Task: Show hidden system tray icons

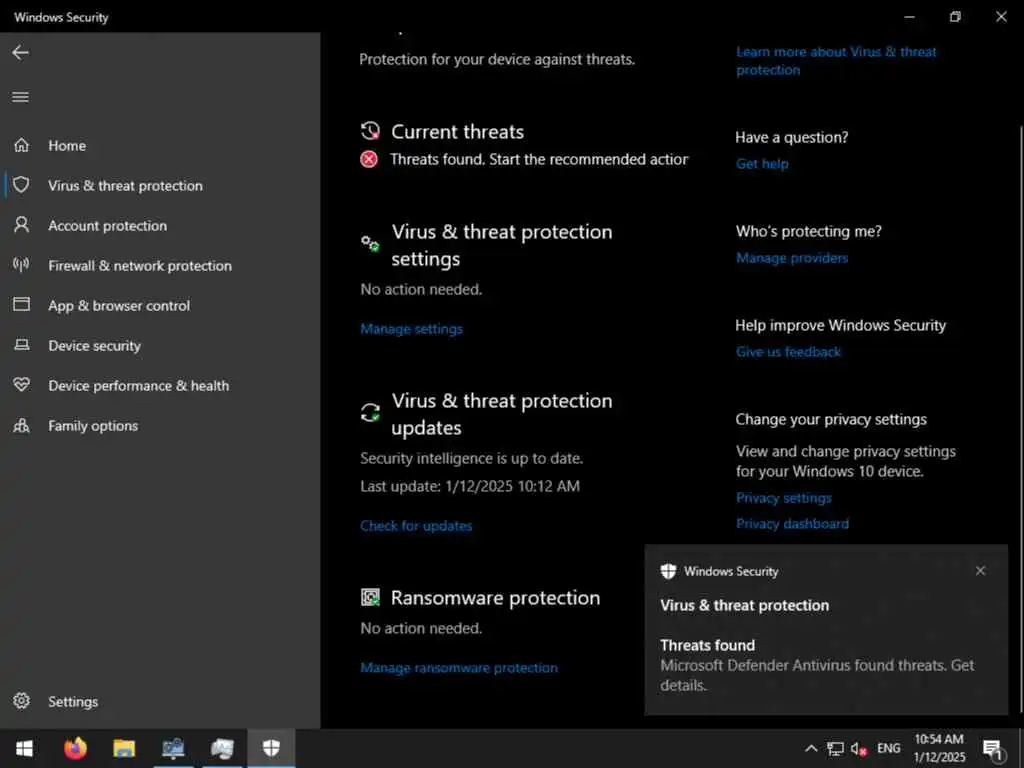Action: [810, 748]
